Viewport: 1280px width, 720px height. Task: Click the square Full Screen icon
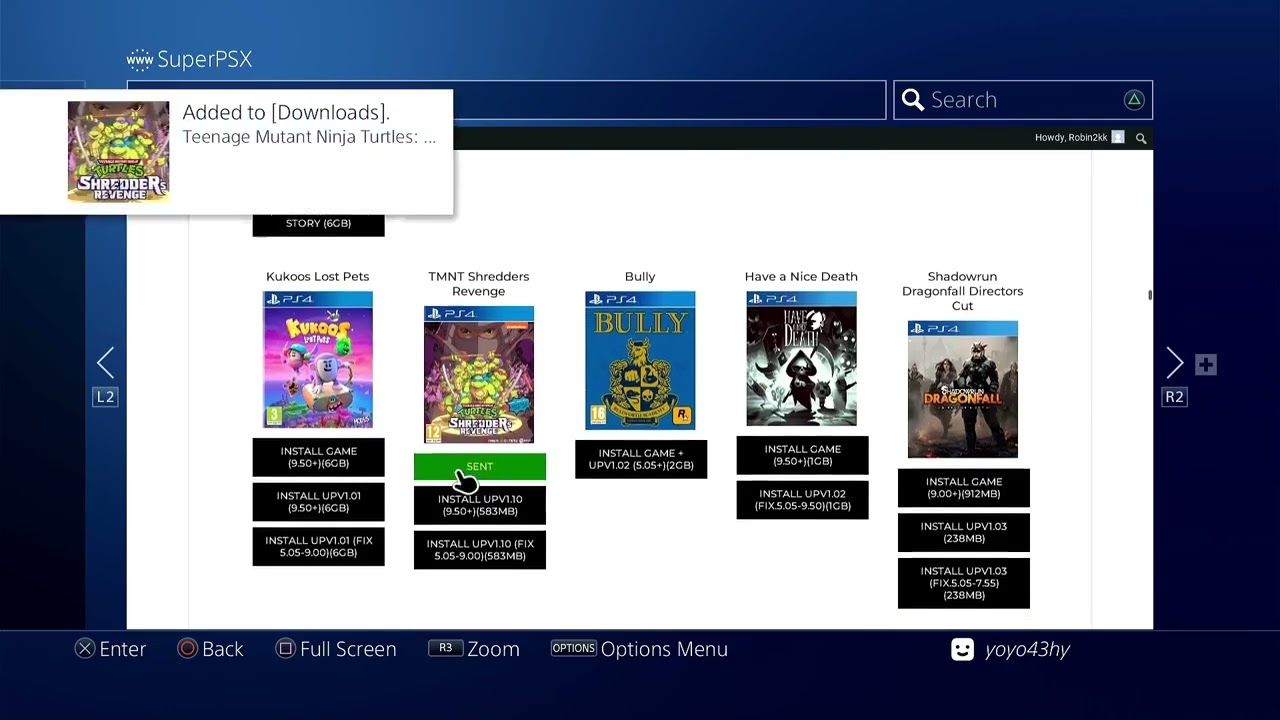click(285, 649)
